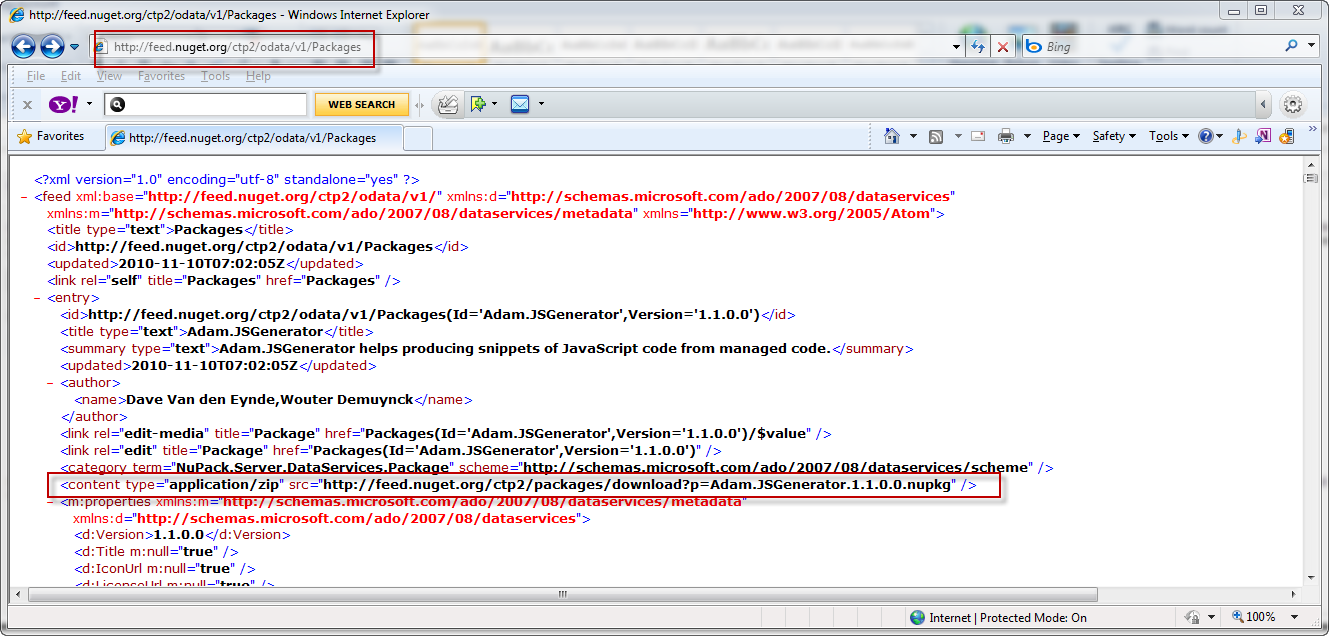
Task: Collapse the m:properties XML node
Action: (51, 501)
